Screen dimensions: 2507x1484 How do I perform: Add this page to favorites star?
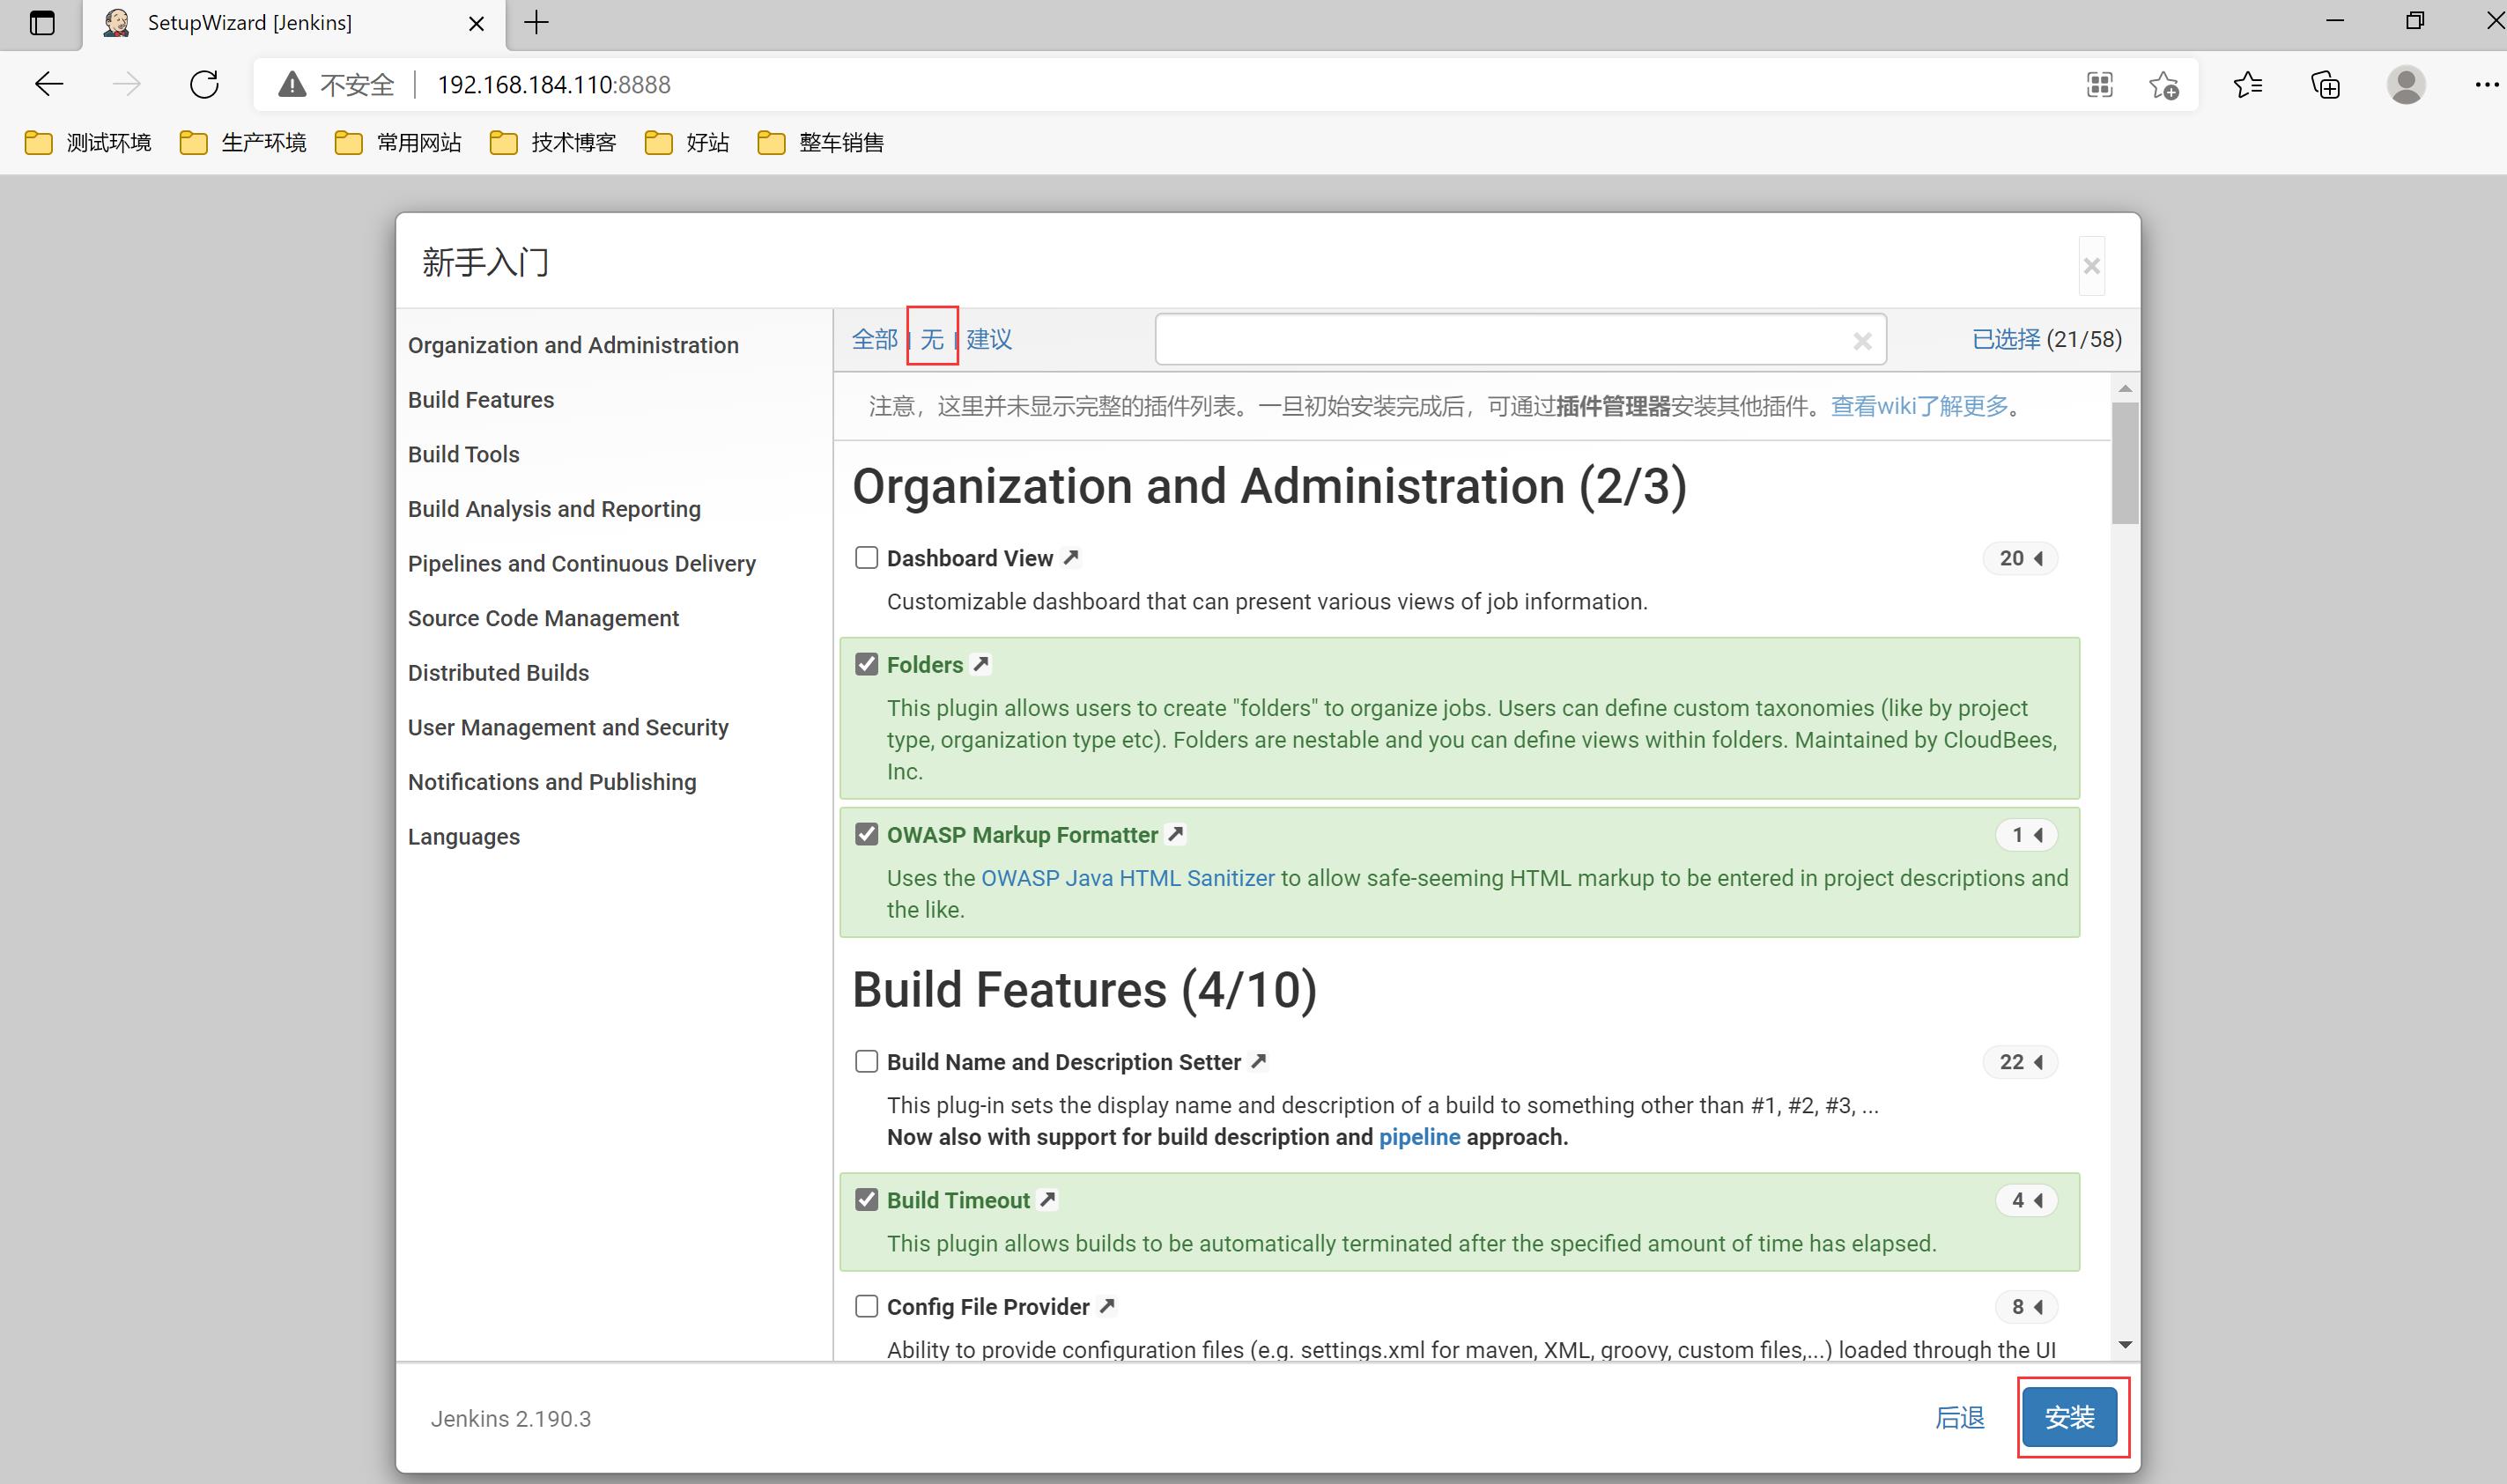click(x=2164, y=85)
